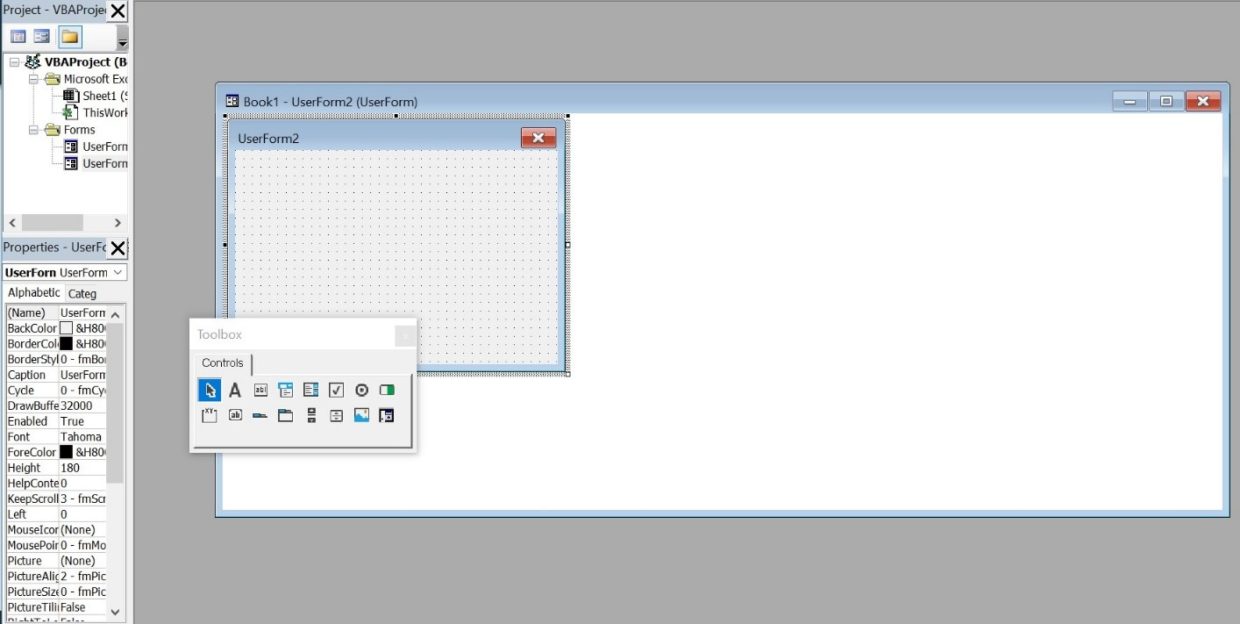Select the Frame control in Toolbox
This screenshot has height=624, width=1240.
coord(209,415)
